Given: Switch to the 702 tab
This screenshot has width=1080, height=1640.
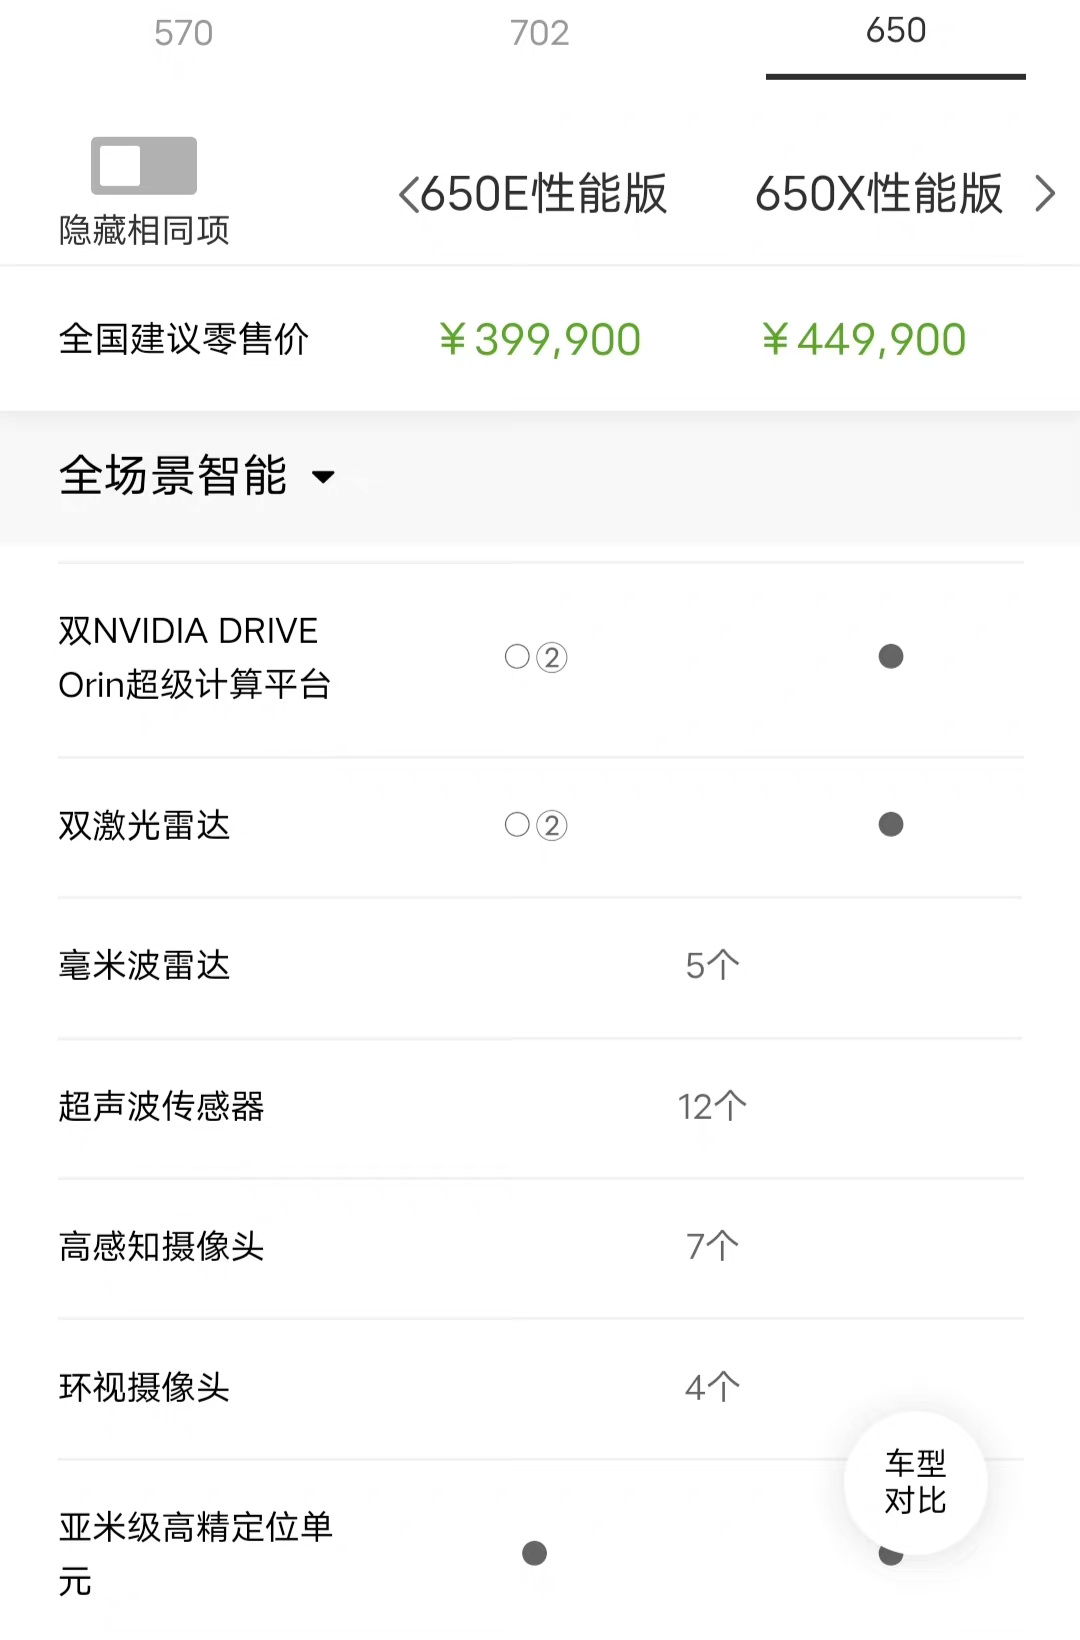Looking at the screenshot, I should [539, 33].
